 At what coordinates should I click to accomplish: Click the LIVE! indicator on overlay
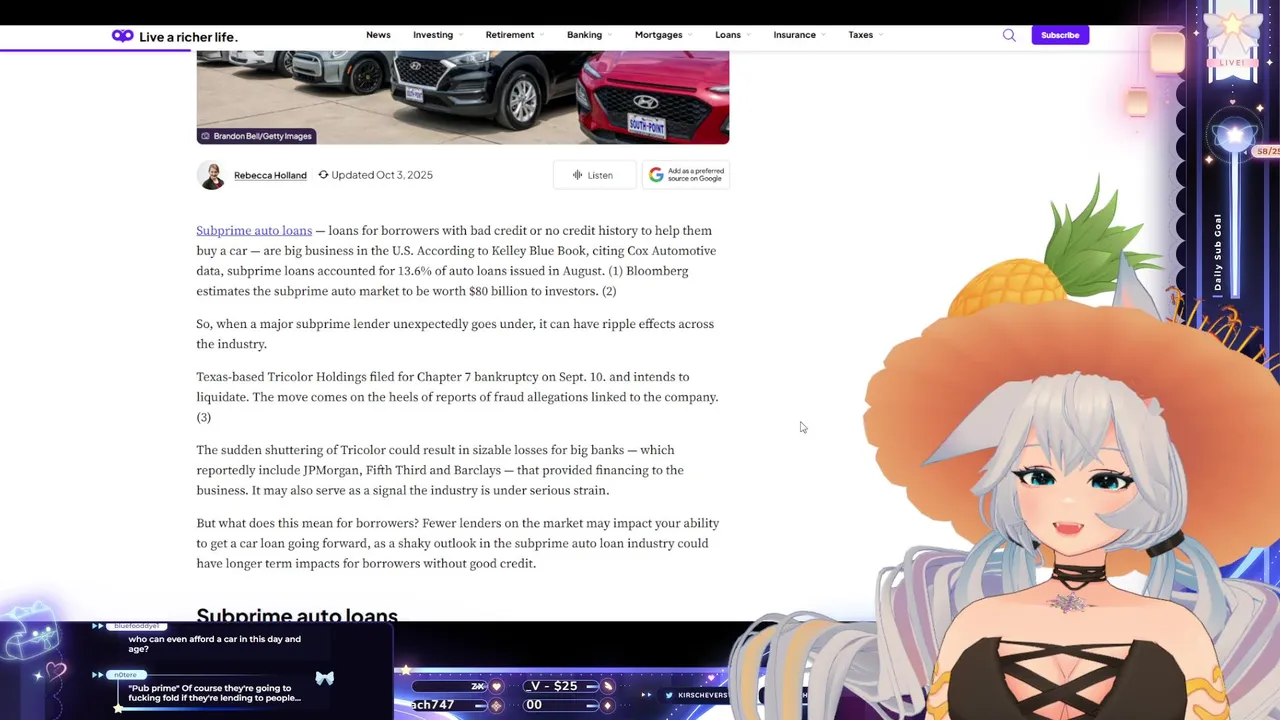click(1231, 63)
